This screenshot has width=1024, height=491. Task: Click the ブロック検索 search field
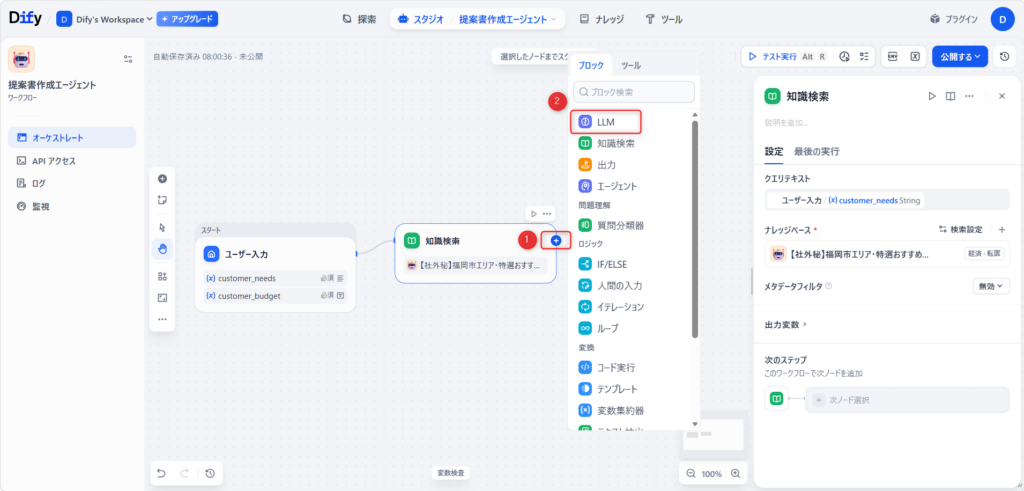[x=634, y=92]
